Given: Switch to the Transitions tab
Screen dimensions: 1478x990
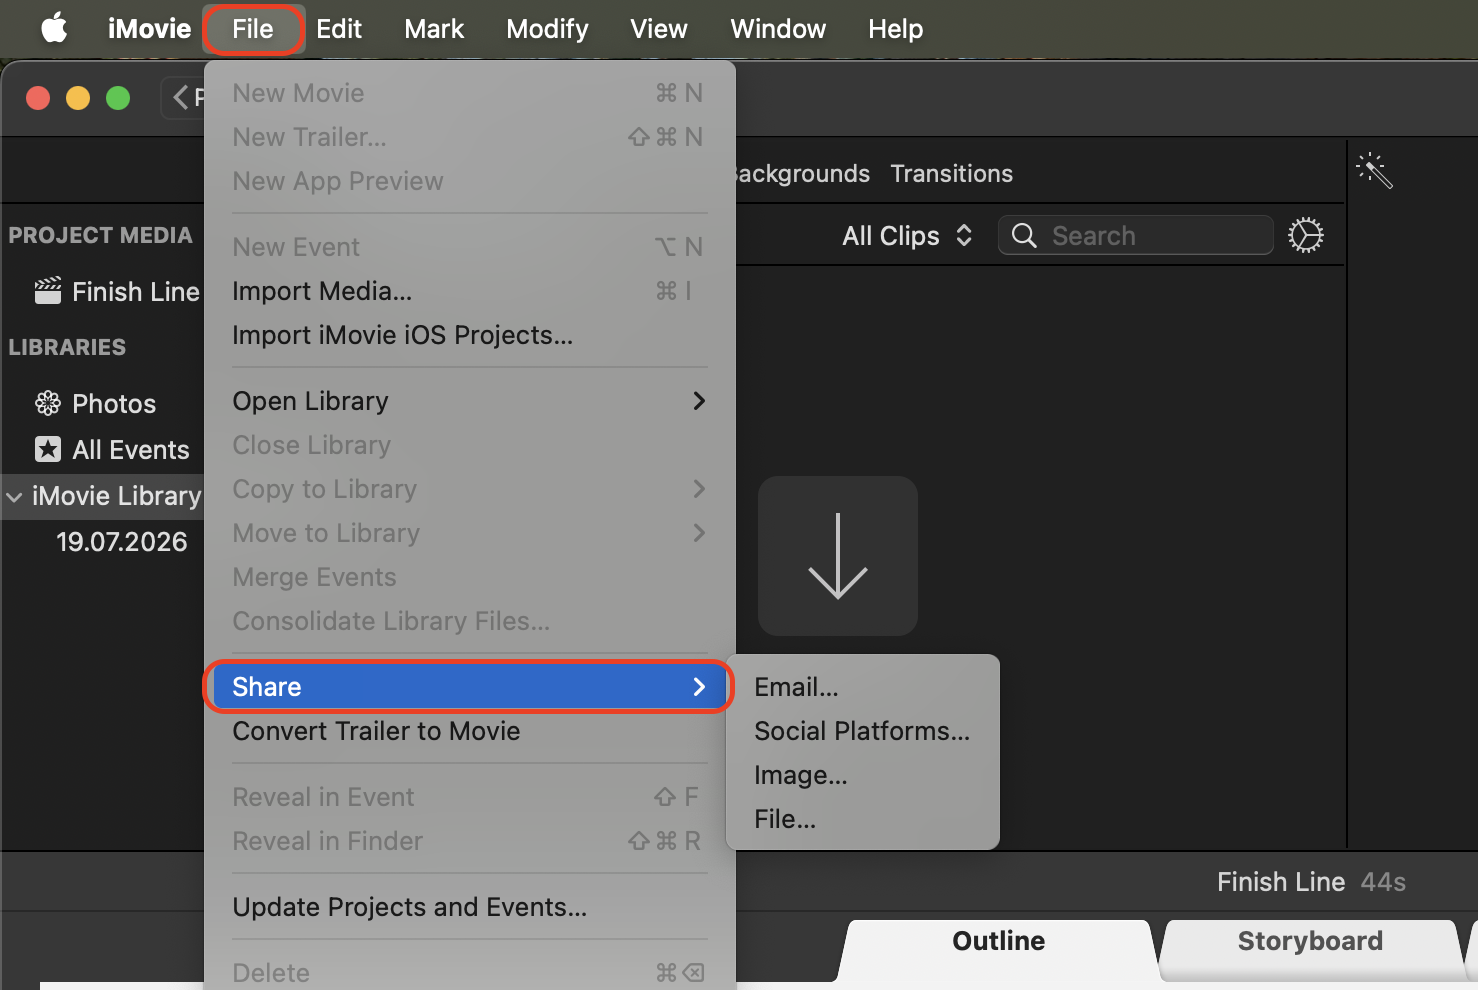Looking at the screenshot, I should coord(951,174).
